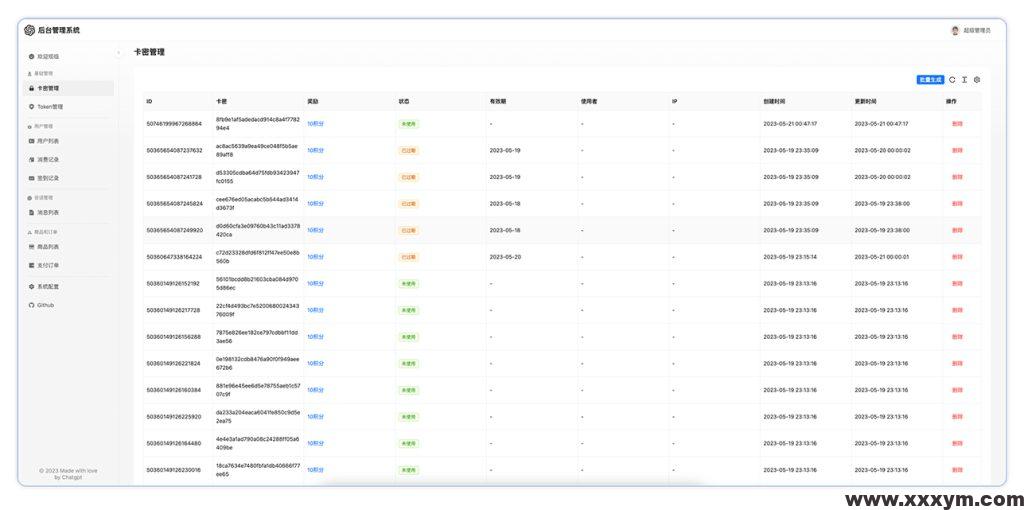Viewport: 1024px width, 510px height.
Task: Open 支付订单 in the sidebar
Action: [x=48, y=265]
